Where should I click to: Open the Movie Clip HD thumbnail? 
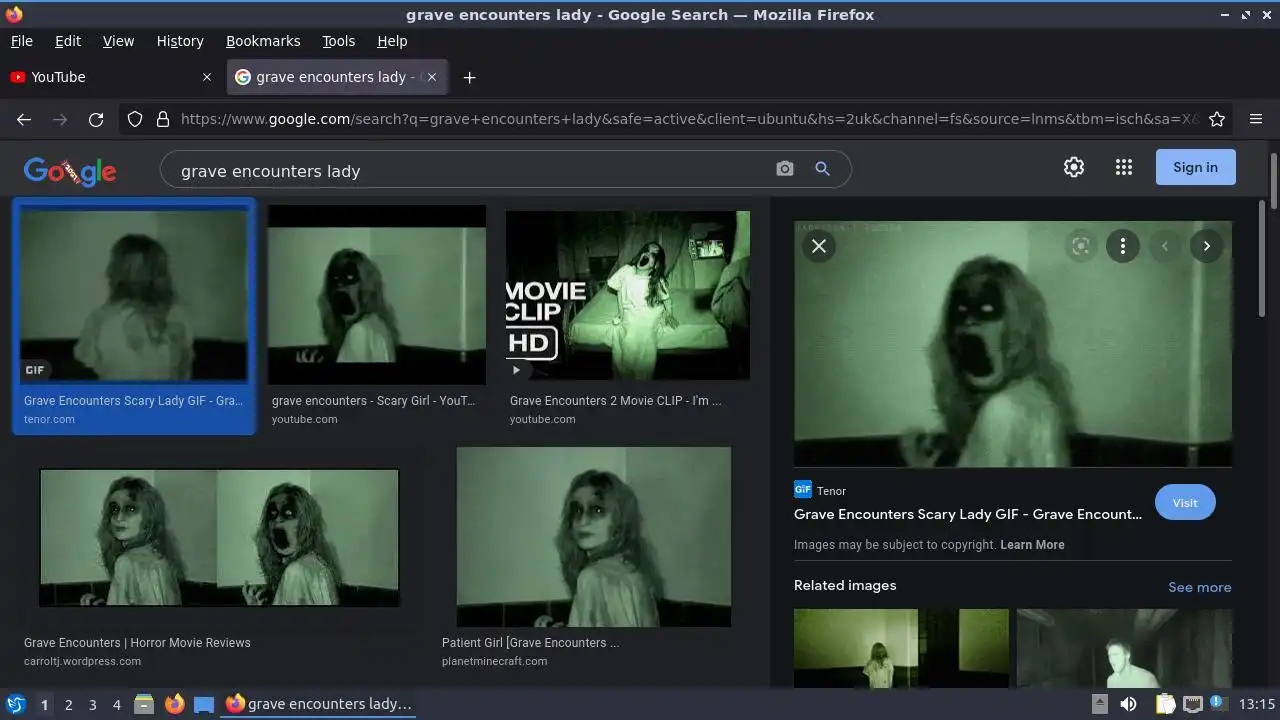click(628, 295)
